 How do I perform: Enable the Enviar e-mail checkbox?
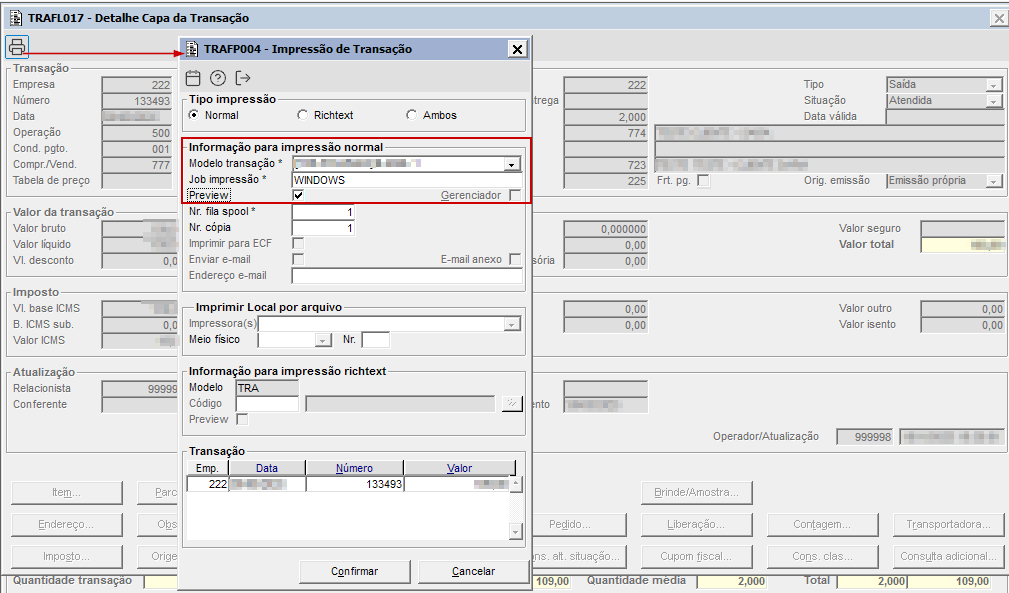click(x=298, y=259)
